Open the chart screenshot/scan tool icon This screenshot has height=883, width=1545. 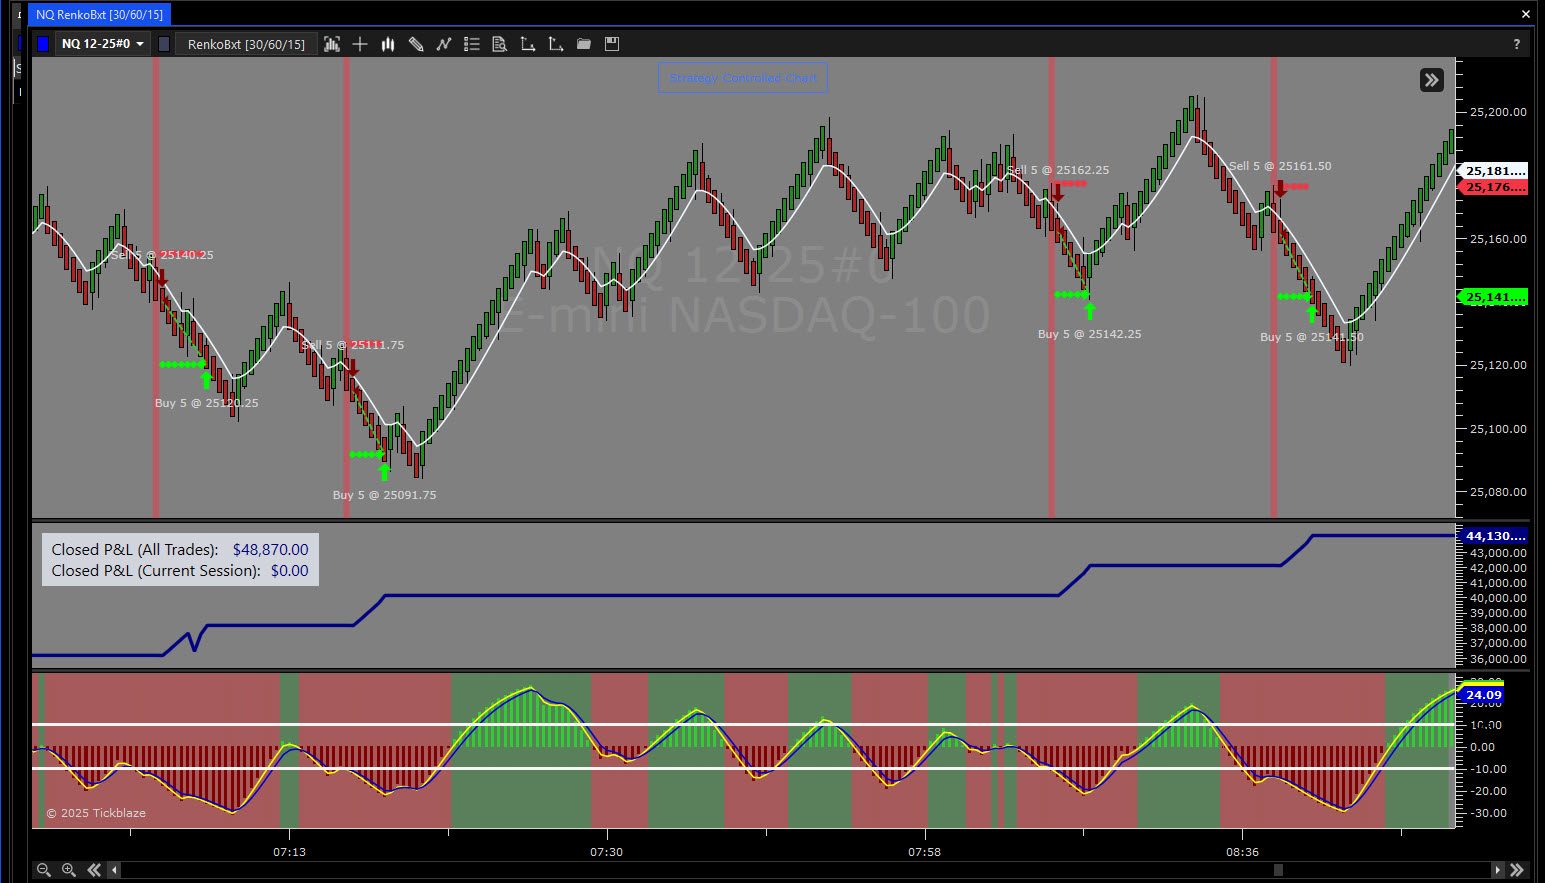[332, 44]
